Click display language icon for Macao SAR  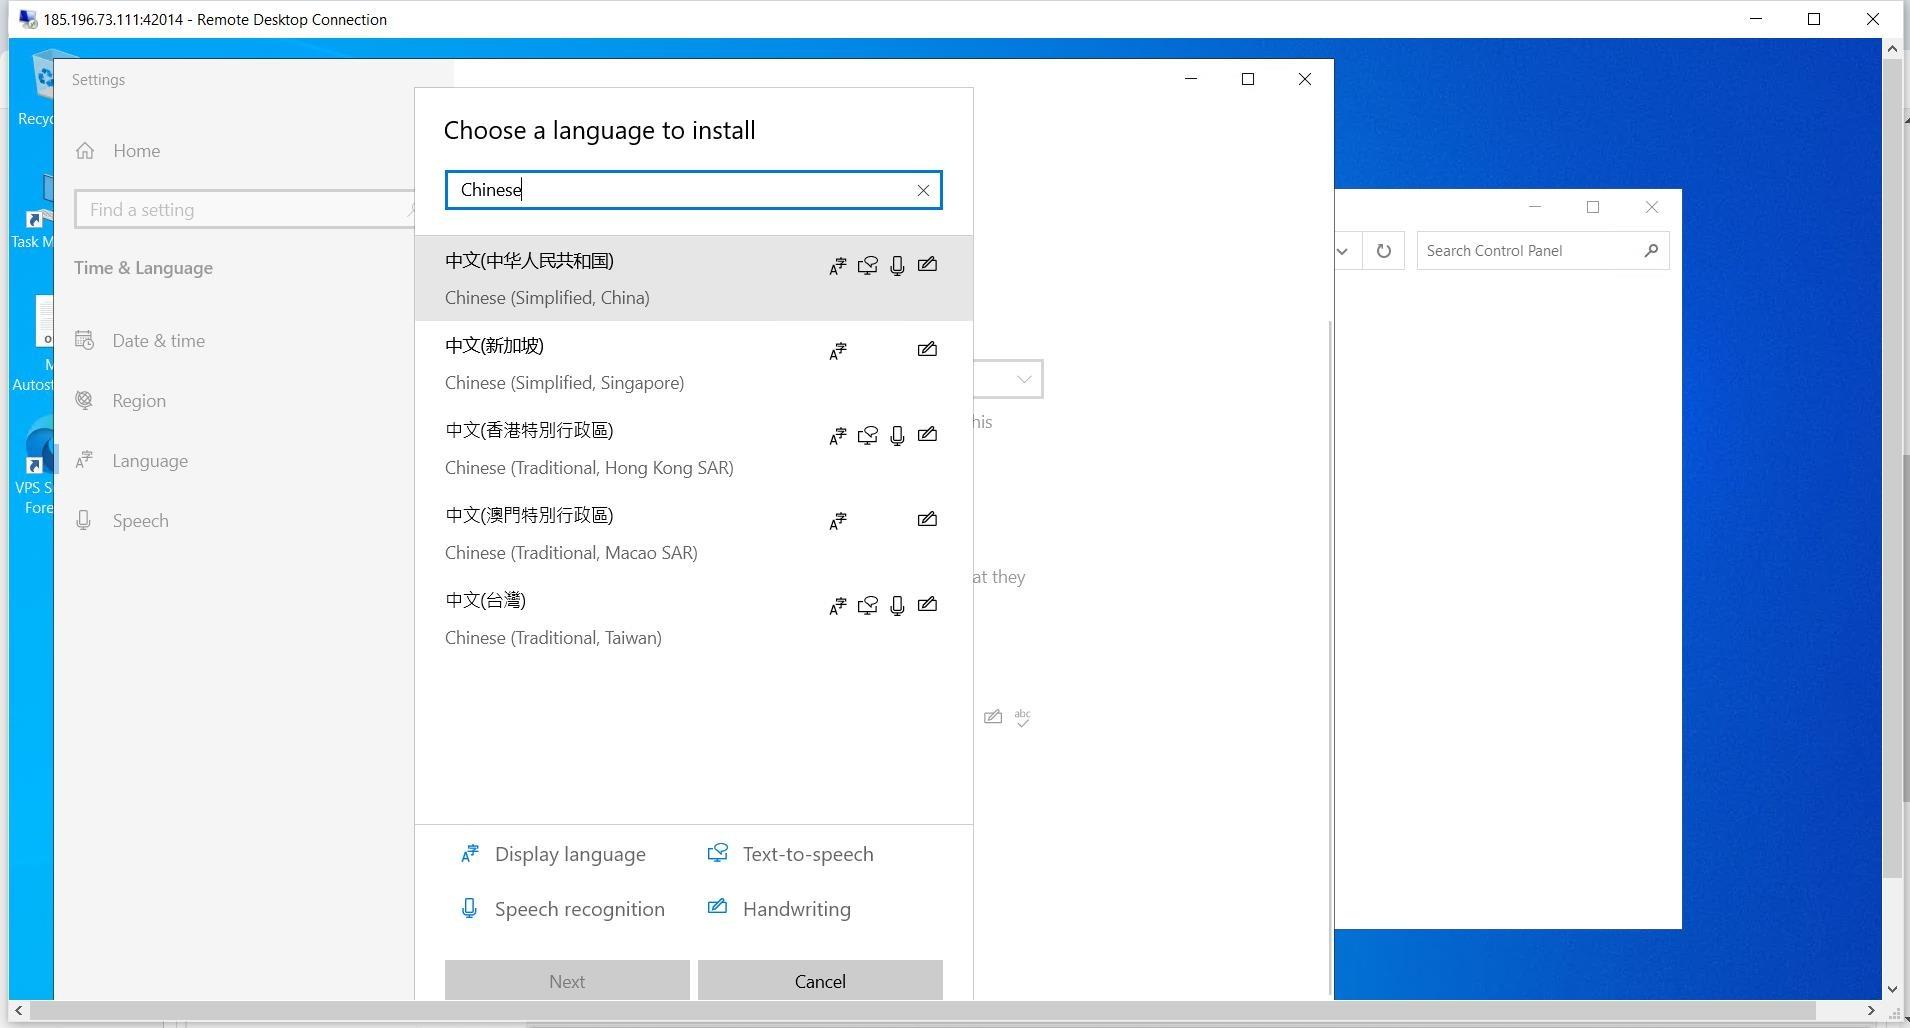(838, 520)
